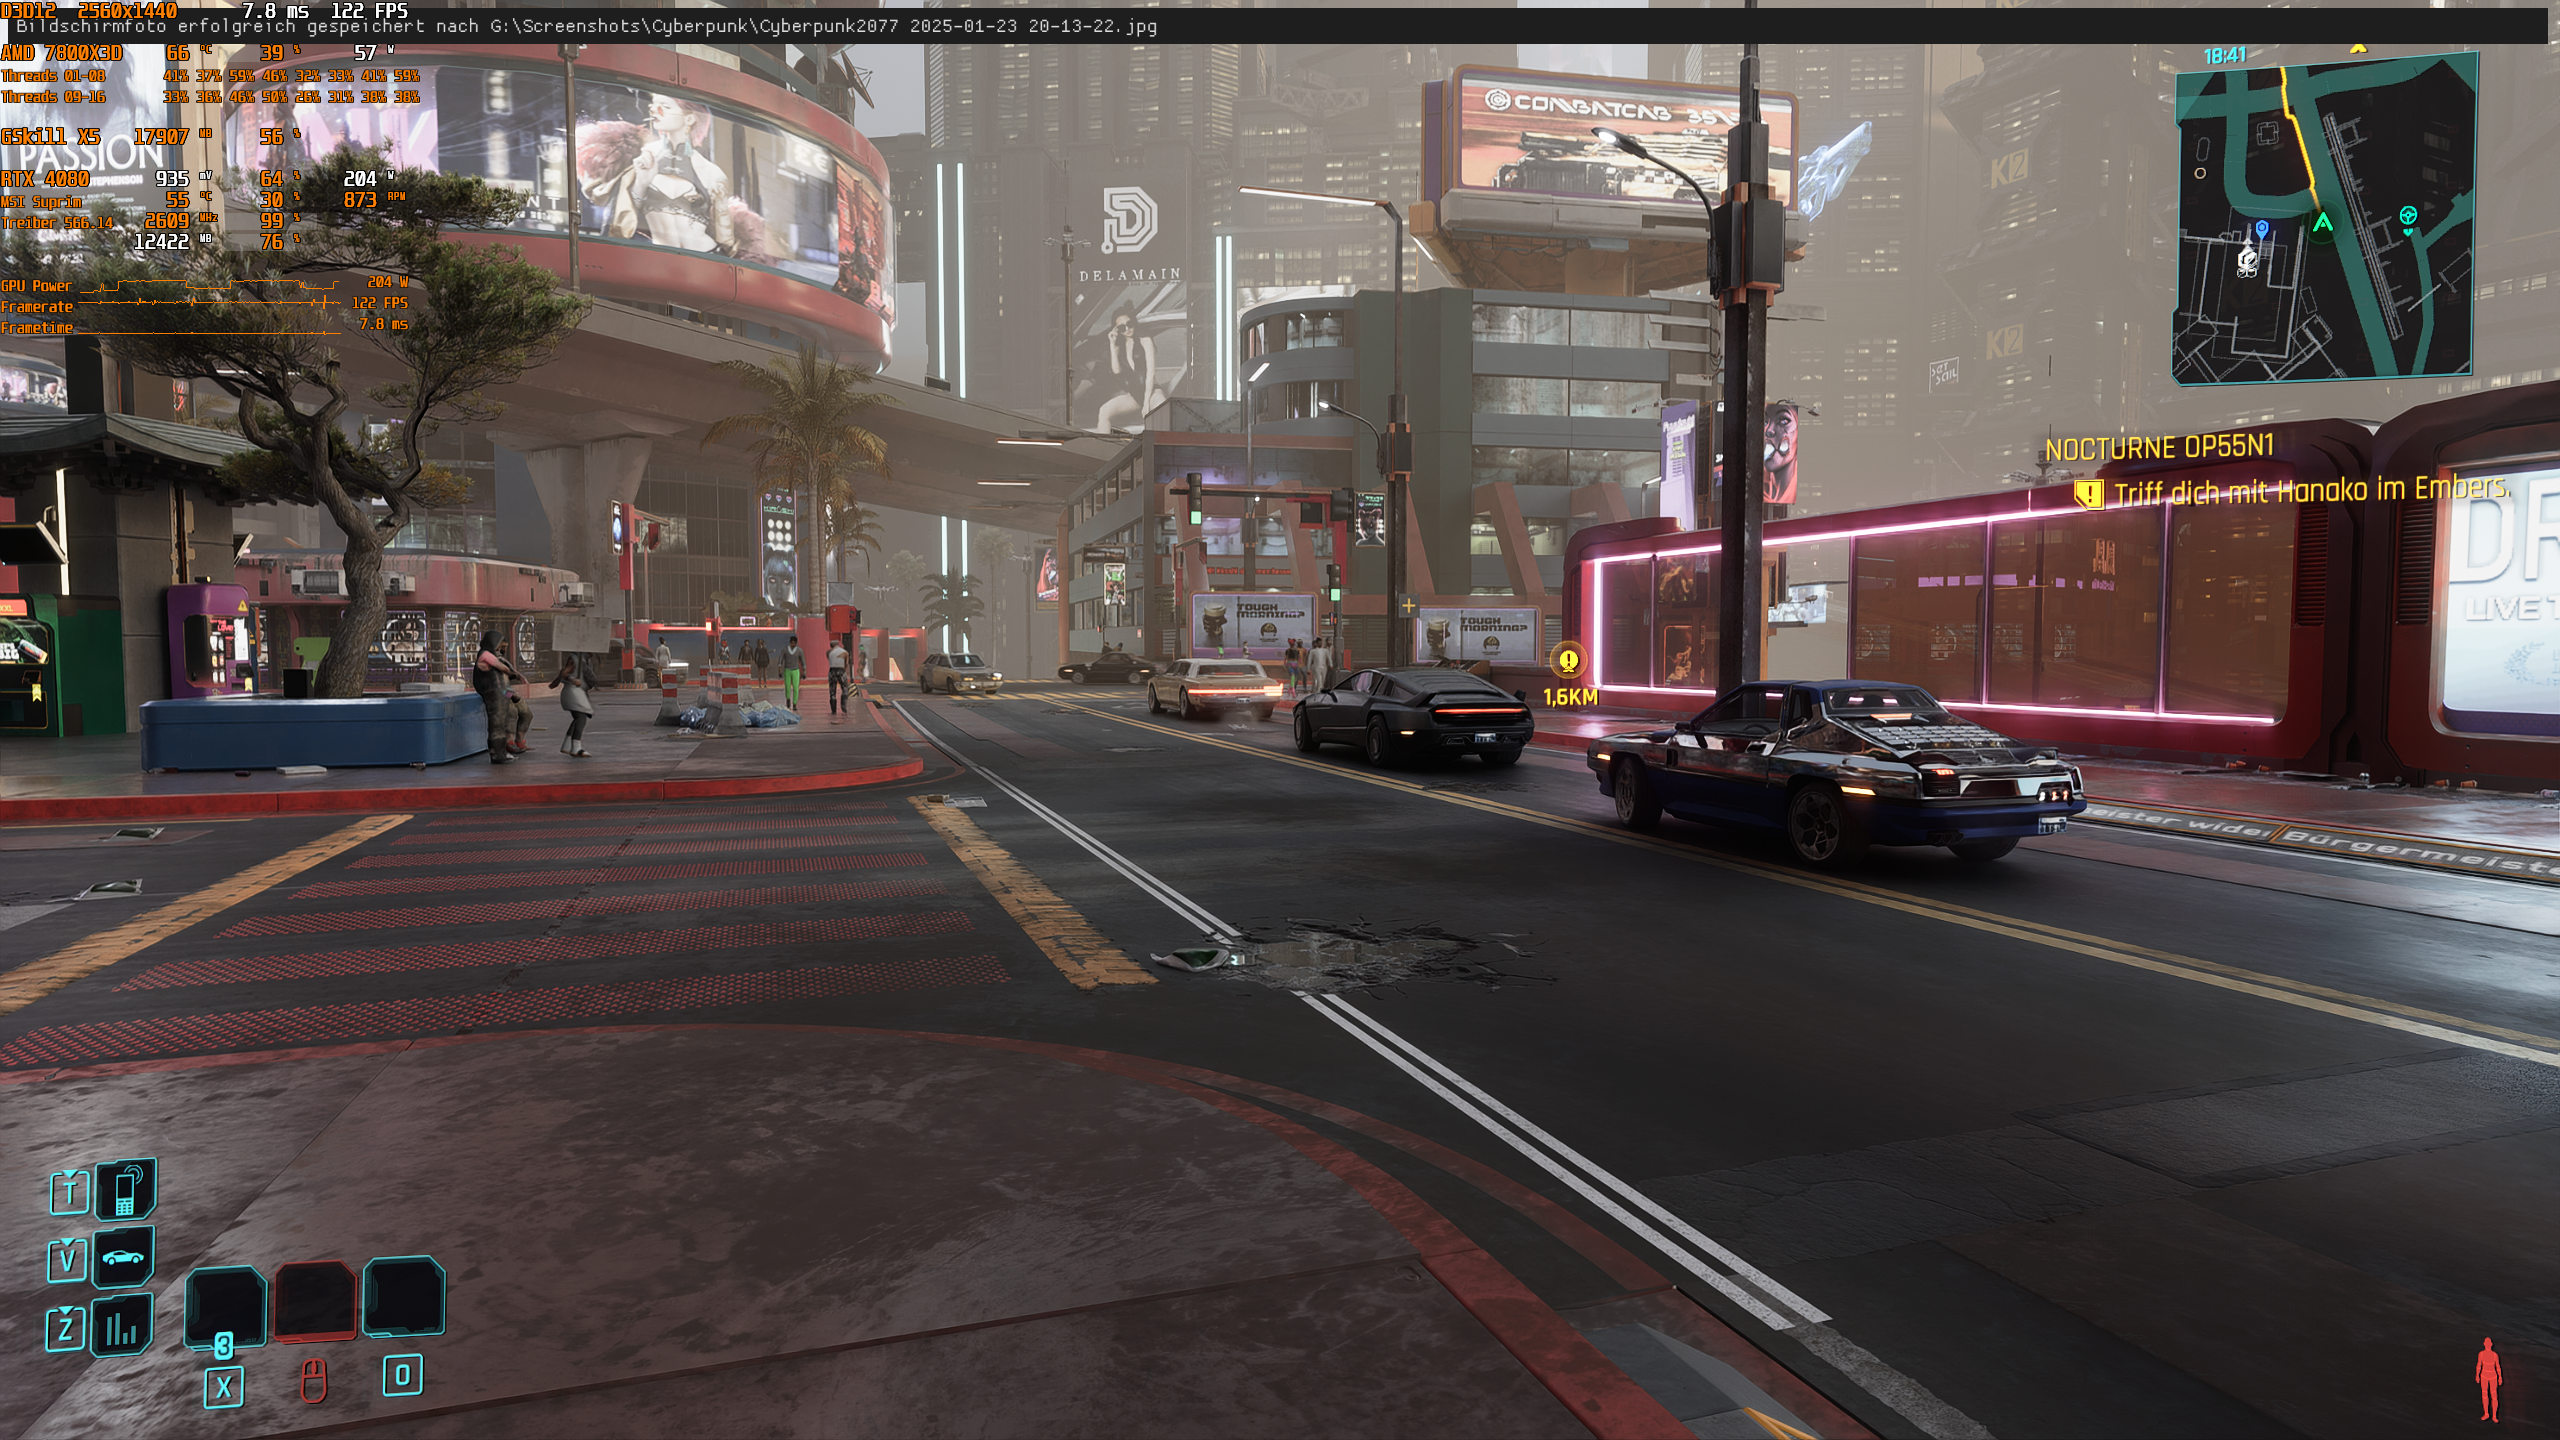
Task: Select the quick slot with count 3
Action: [x=226, y=1305]
